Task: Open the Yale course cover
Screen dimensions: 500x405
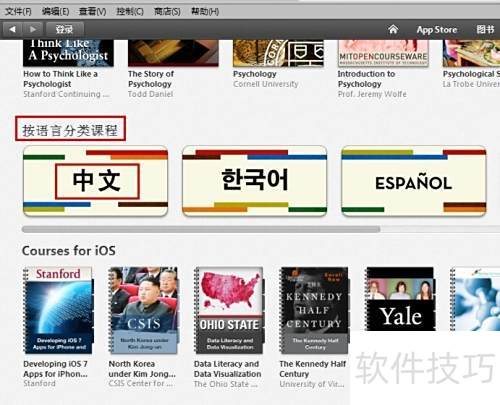Action: coord(400,299)
